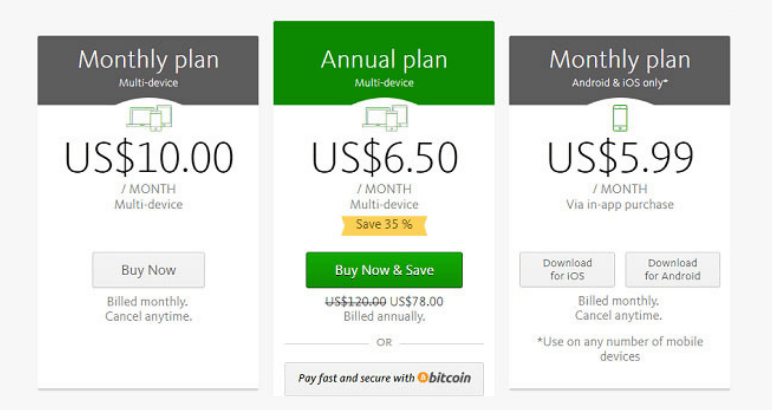Click the US$5.99 price

[619, 158]
